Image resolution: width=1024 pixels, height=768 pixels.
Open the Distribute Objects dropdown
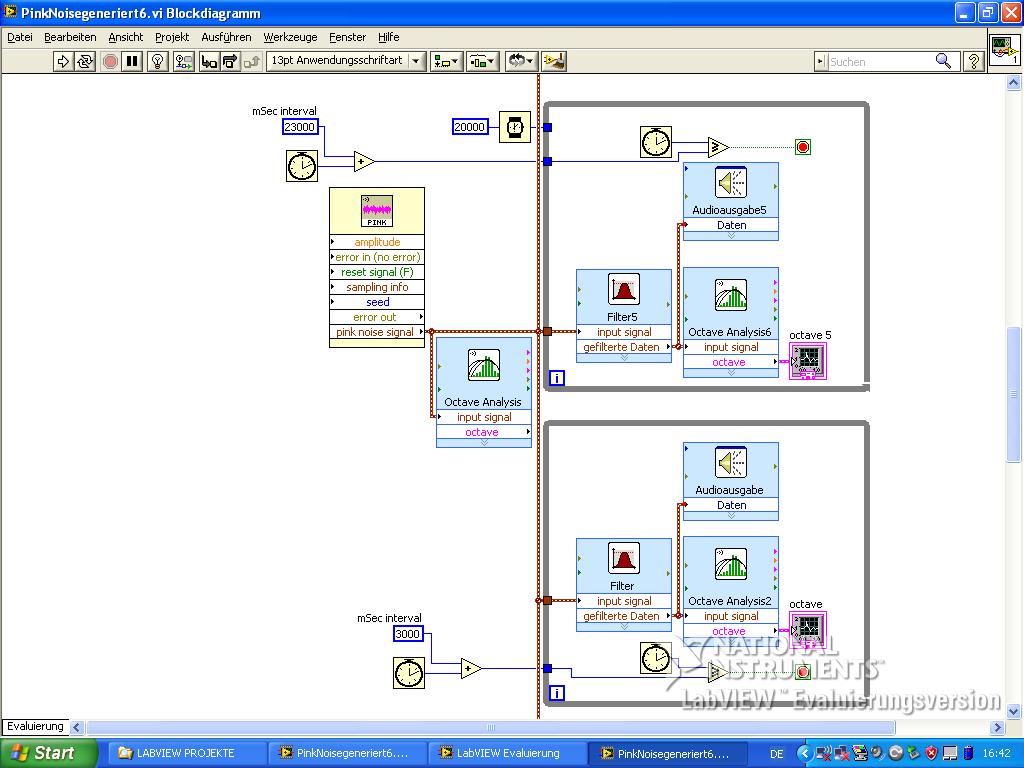483,61
